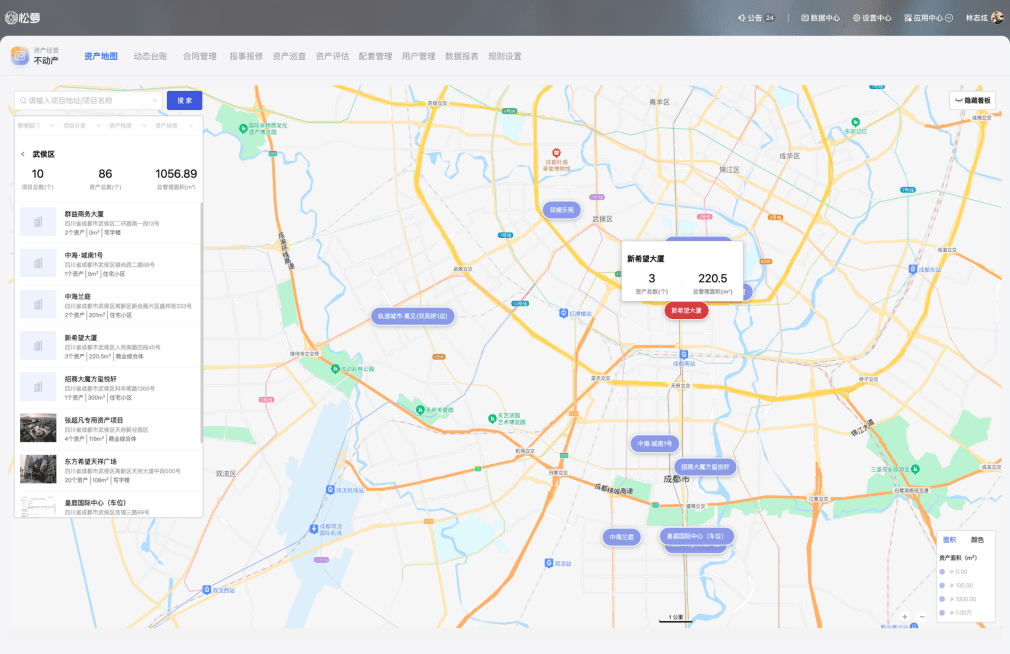Switch to 报事报修 tab
Viewport: 1010px width, 654px height.
point(246,56)
